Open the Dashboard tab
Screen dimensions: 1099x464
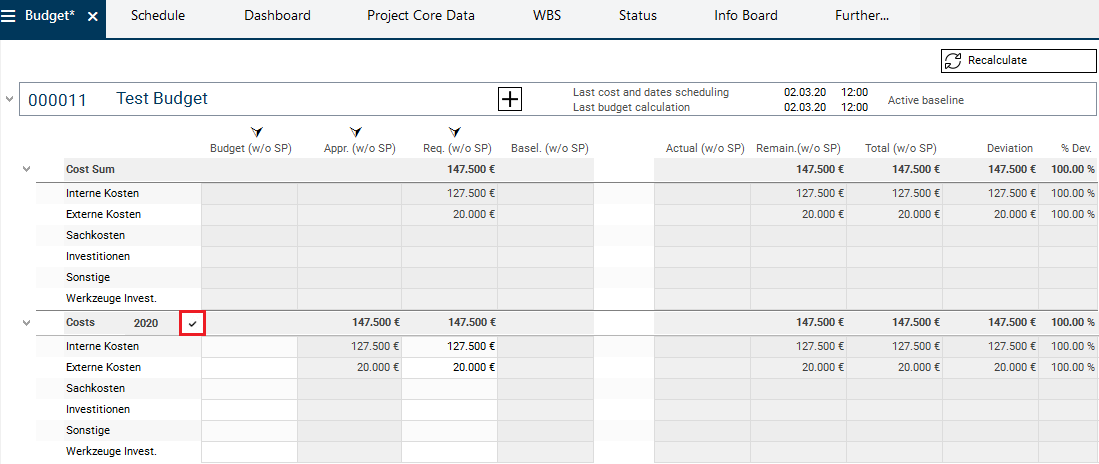pyautogui.click(x=277, y=16)
